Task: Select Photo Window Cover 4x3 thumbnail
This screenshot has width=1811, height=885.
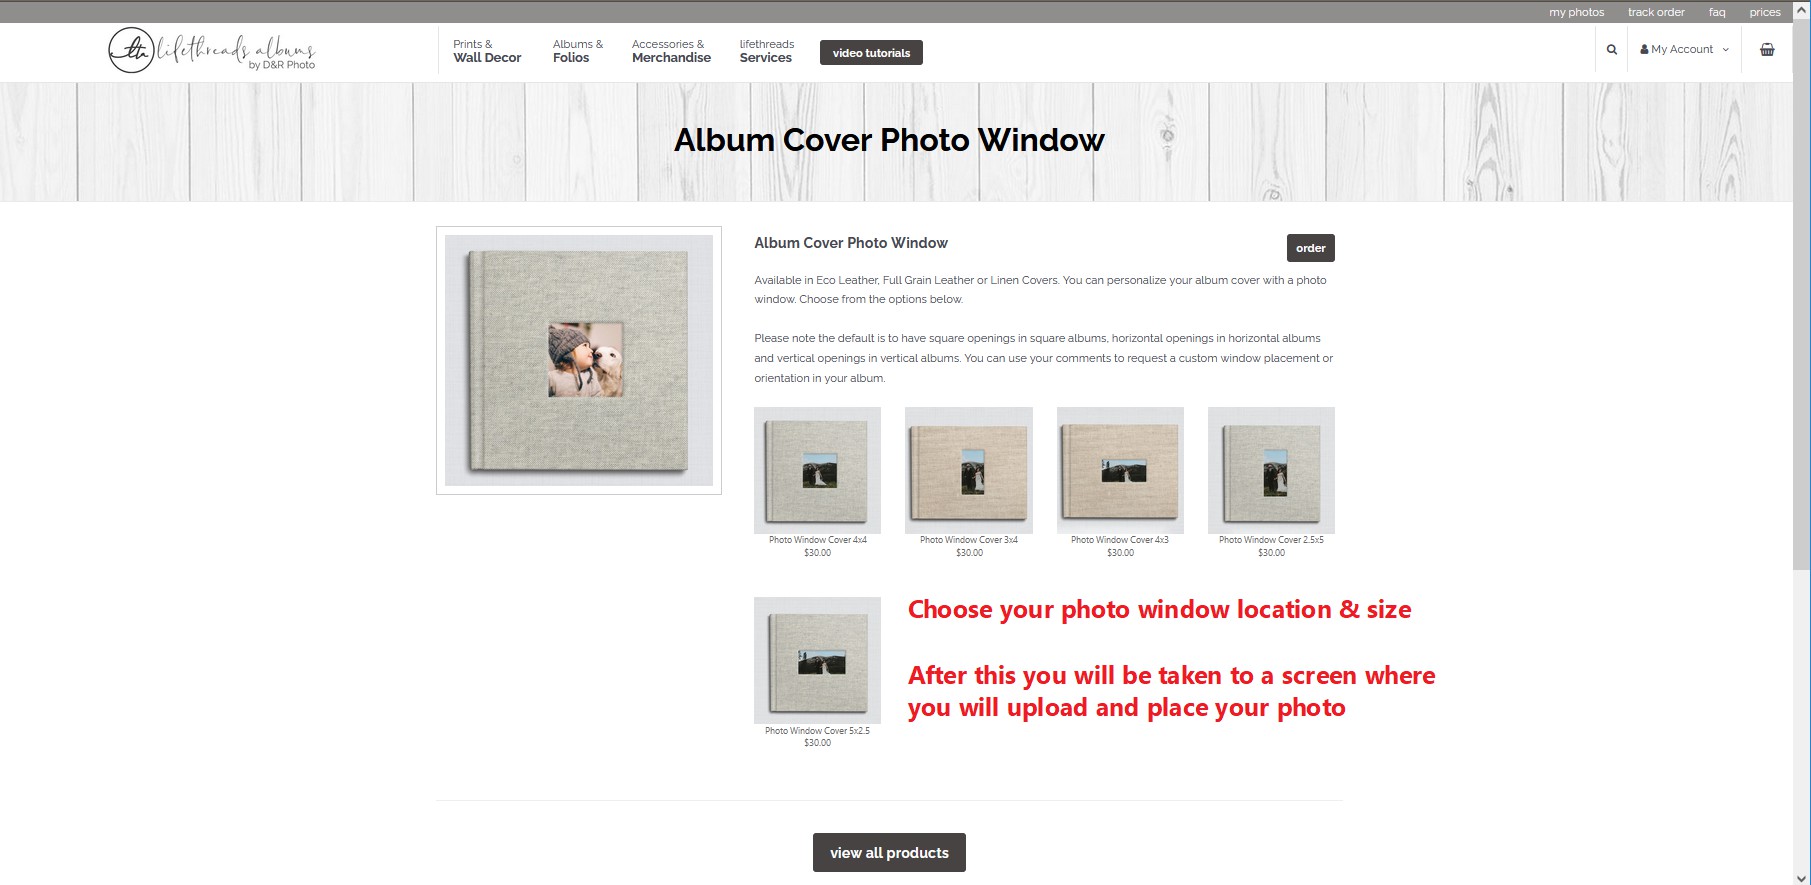Action: 1120,470
